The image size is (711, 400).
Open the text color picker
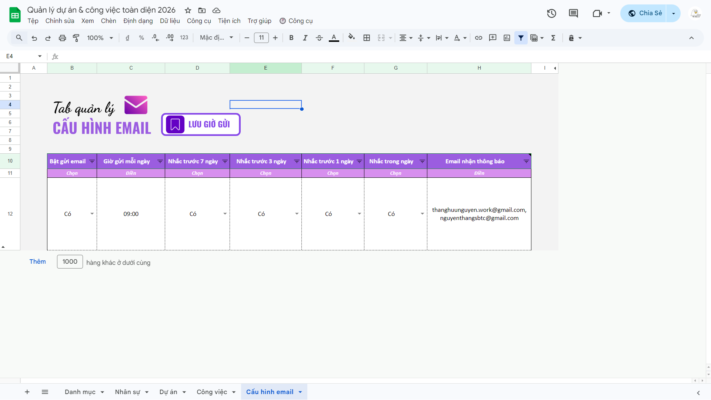pos(333,38)
